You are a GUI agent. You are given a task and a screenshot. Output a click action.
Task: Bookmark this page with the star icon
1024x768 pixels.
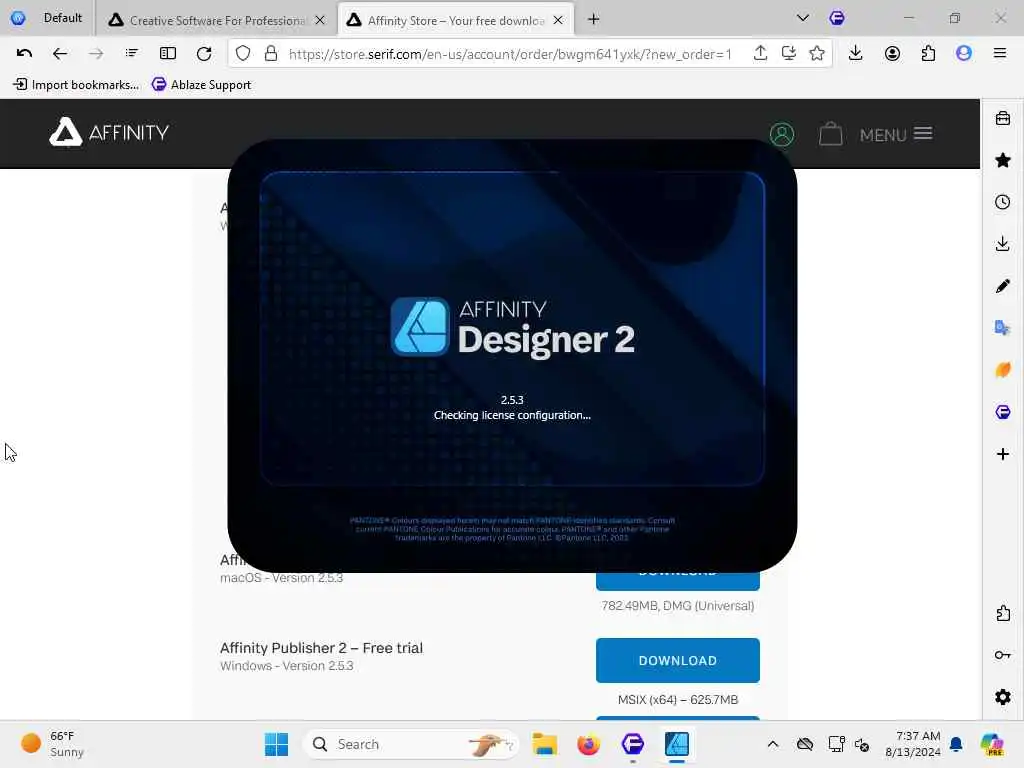click(816, 54)
